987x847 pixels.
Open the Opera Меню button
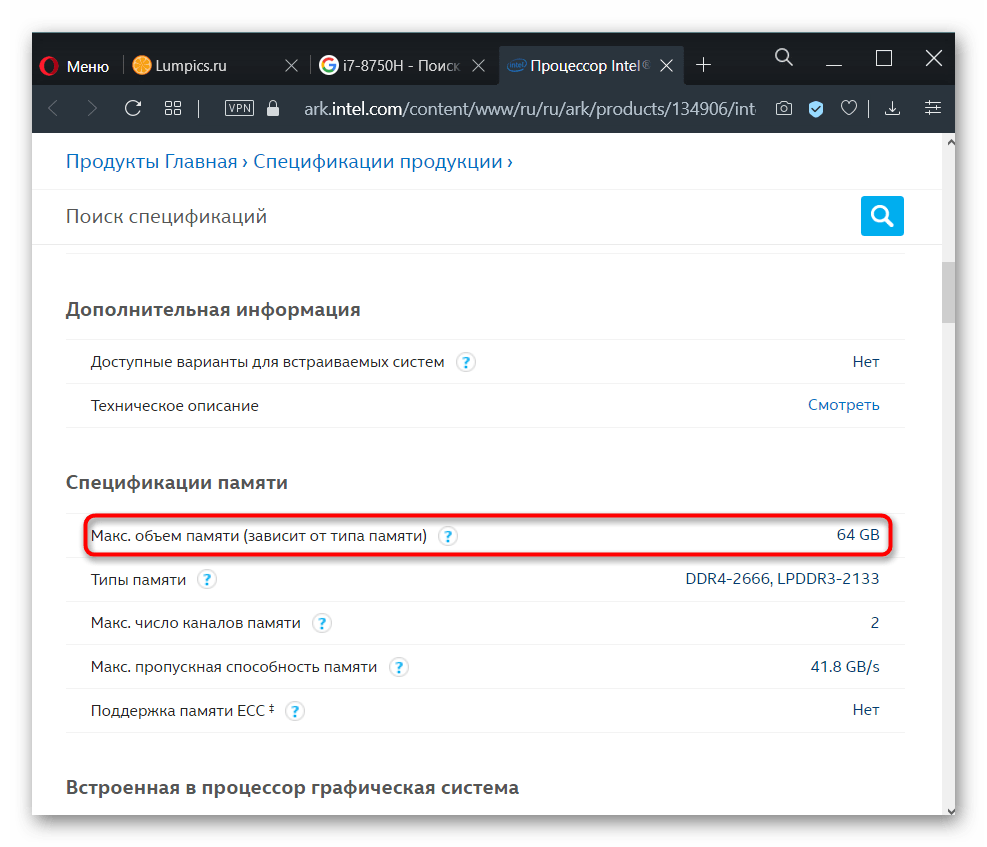click(x=75, y=66)
